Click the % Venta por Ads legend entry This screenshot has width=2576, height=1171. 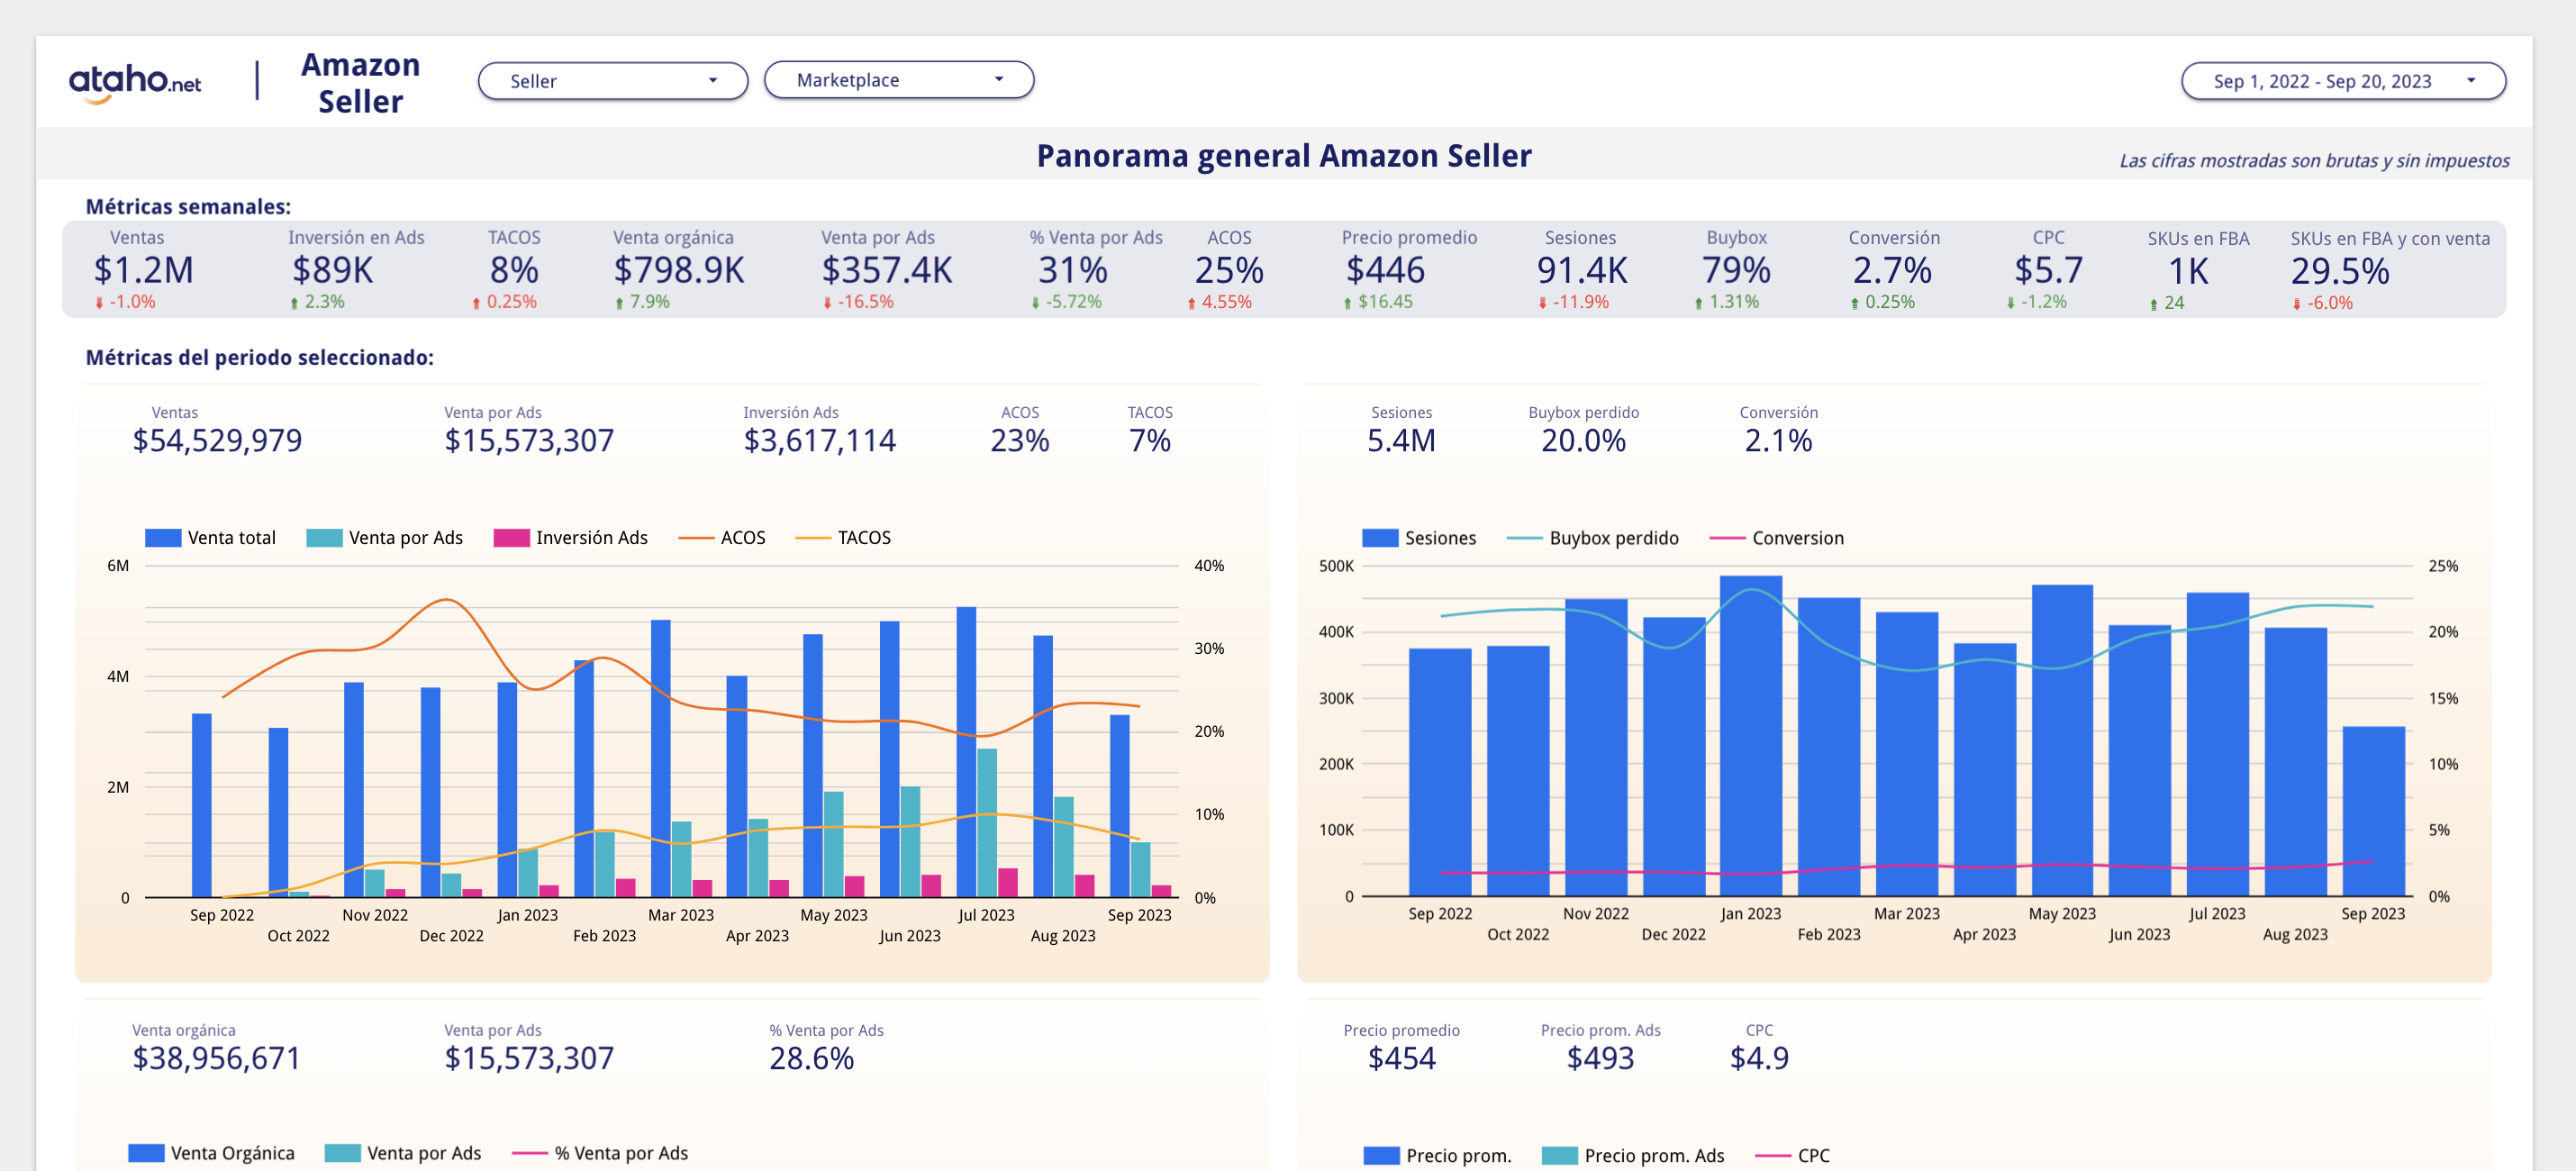(x=600, y=1153)
